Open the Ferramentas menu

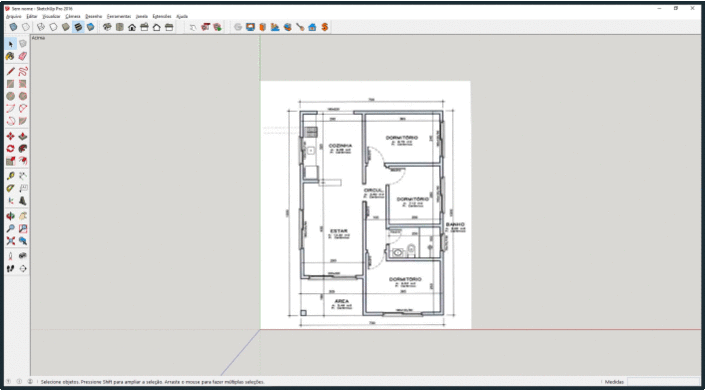pos(119,16)
